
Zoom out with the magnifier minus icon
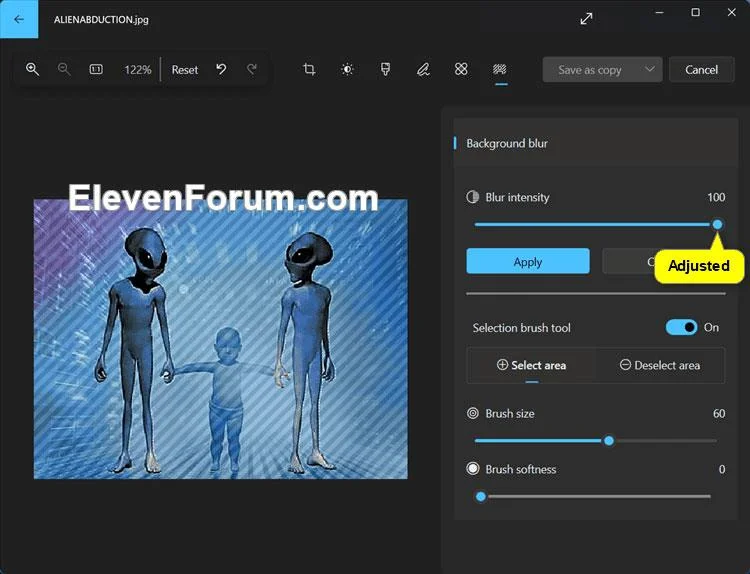64,69
